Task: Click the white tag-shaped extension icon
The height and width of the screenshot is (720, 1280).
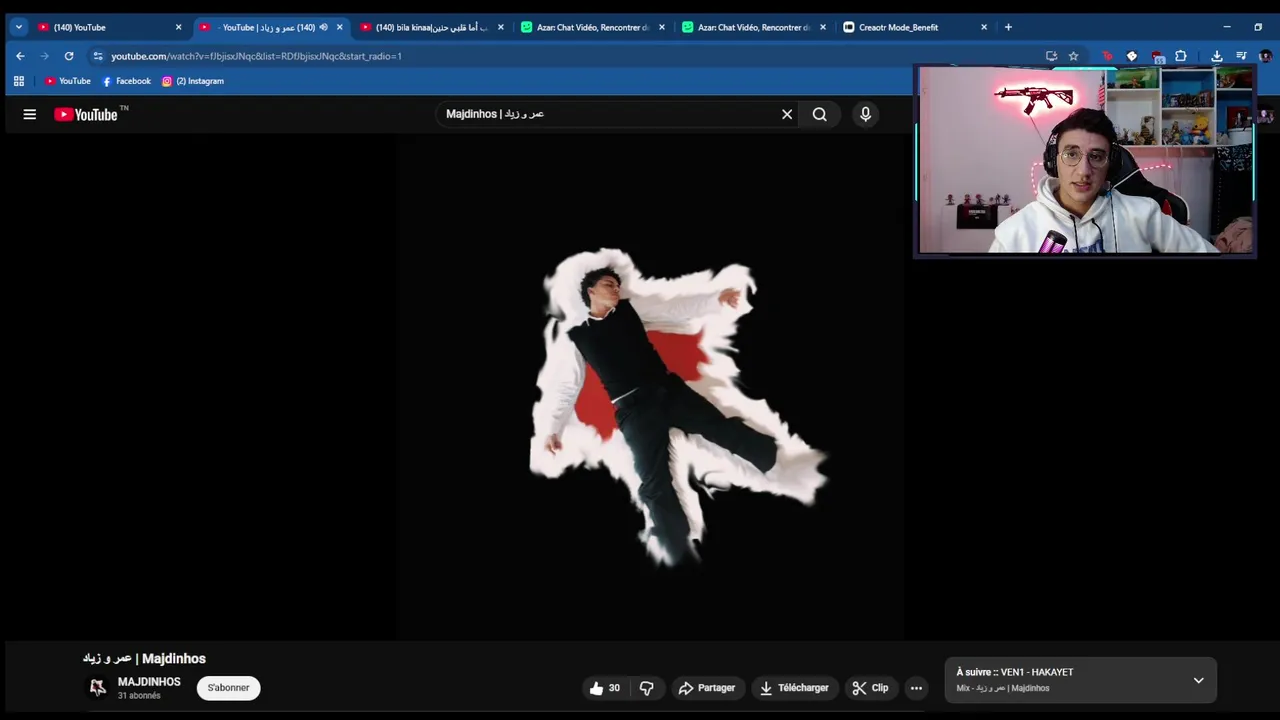Action: (x=1132, y=56)
